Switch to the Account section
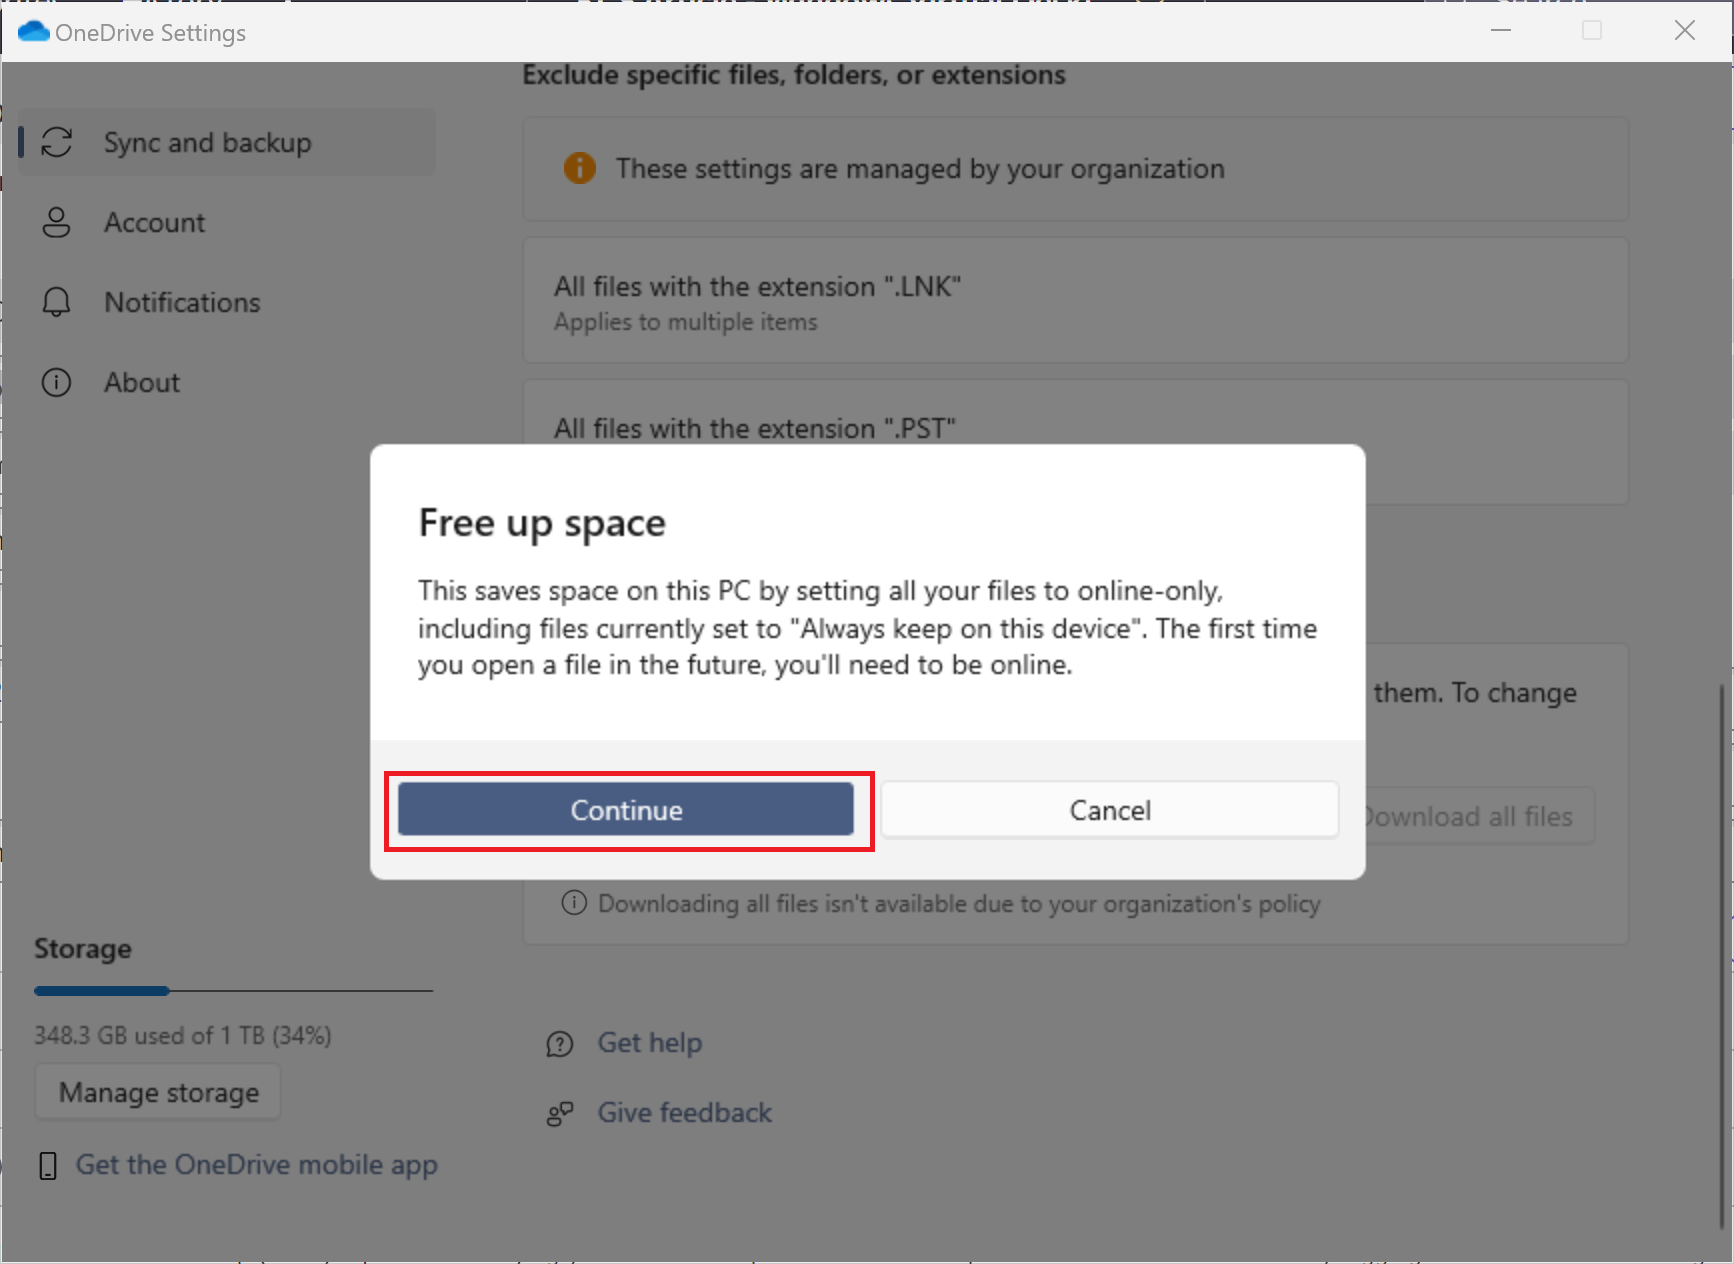Viewport: 1734px width, 1264px height. (x=155, y=222)
